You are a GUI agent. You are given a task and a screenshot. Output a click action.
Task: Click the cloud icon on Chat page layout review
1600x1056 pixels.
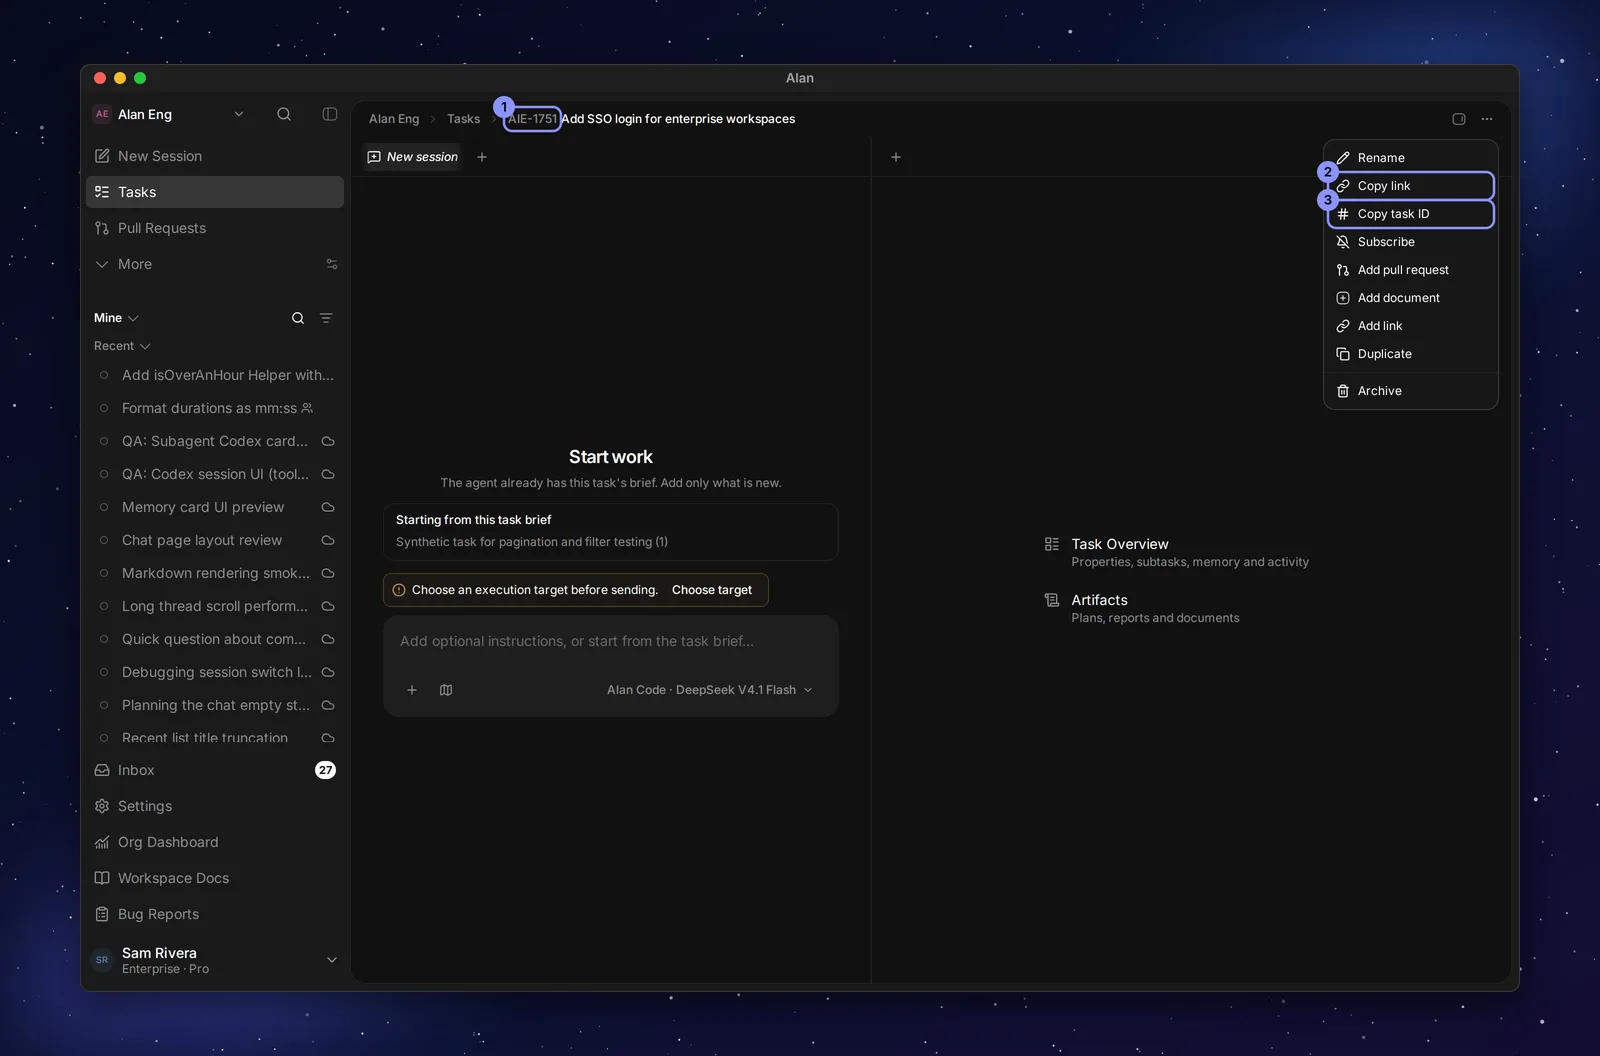[328, 540]
